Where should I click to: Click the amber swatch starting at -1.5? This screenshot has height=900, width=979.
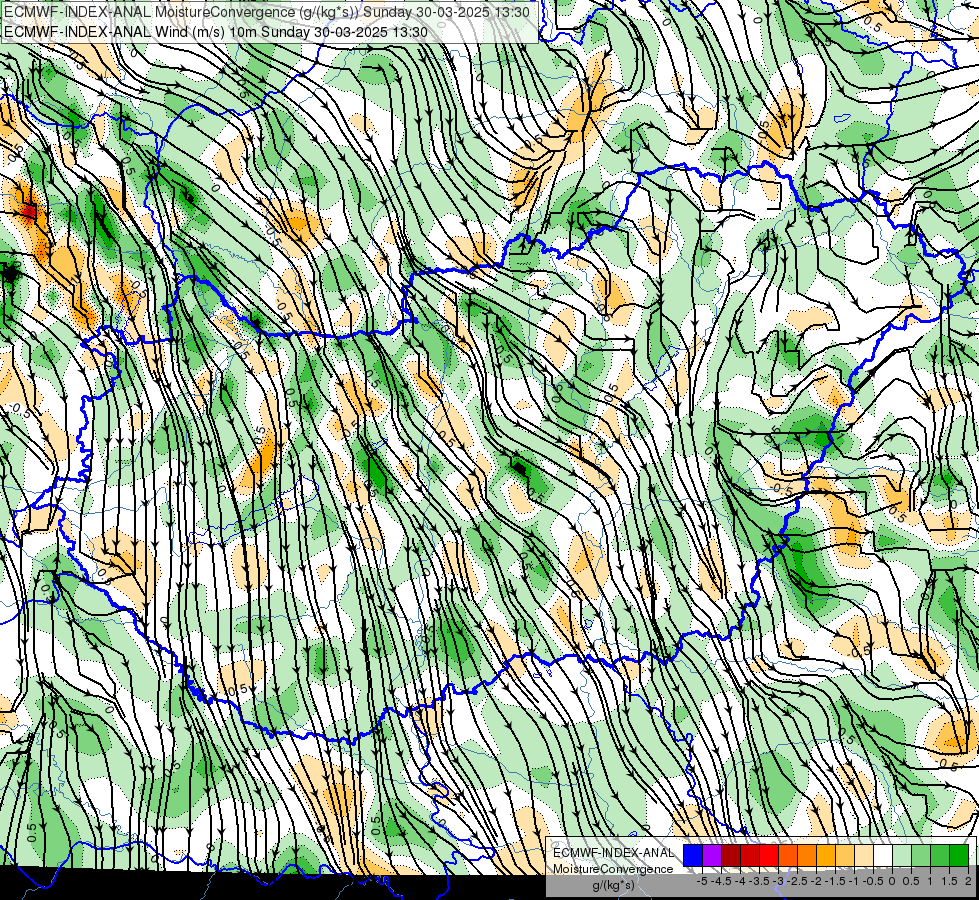(x=826, y=856)
